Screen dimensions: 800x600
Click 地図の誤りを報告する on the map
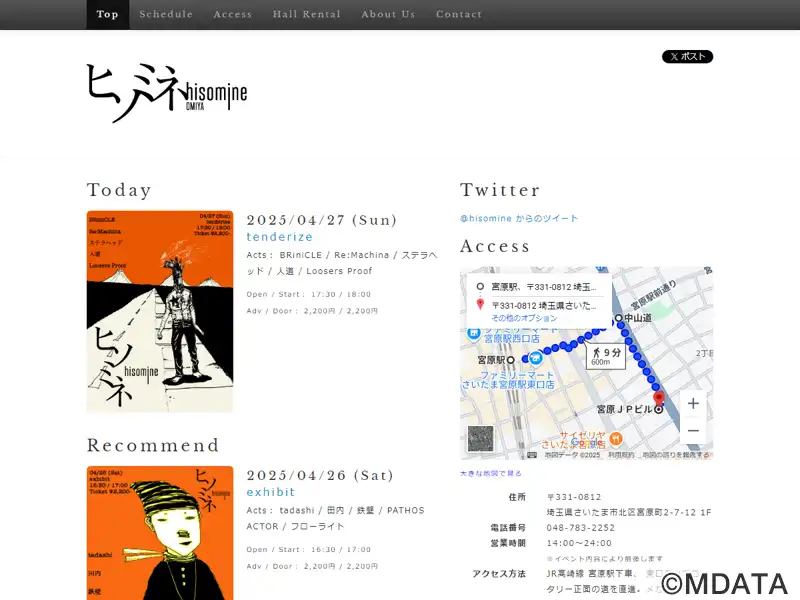(x=676, y=455)
